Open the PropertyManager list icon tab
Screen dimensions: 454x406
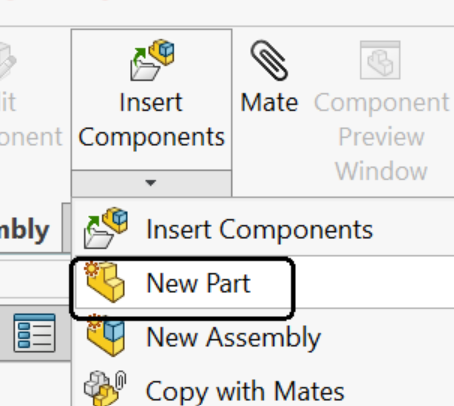(34, 333)
